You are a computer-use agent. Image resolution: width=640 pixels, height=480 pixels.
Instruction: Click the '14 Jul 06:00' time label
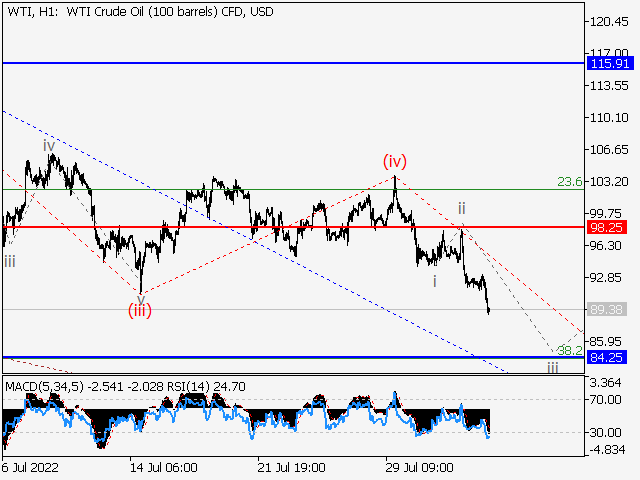tap(164, 467)
